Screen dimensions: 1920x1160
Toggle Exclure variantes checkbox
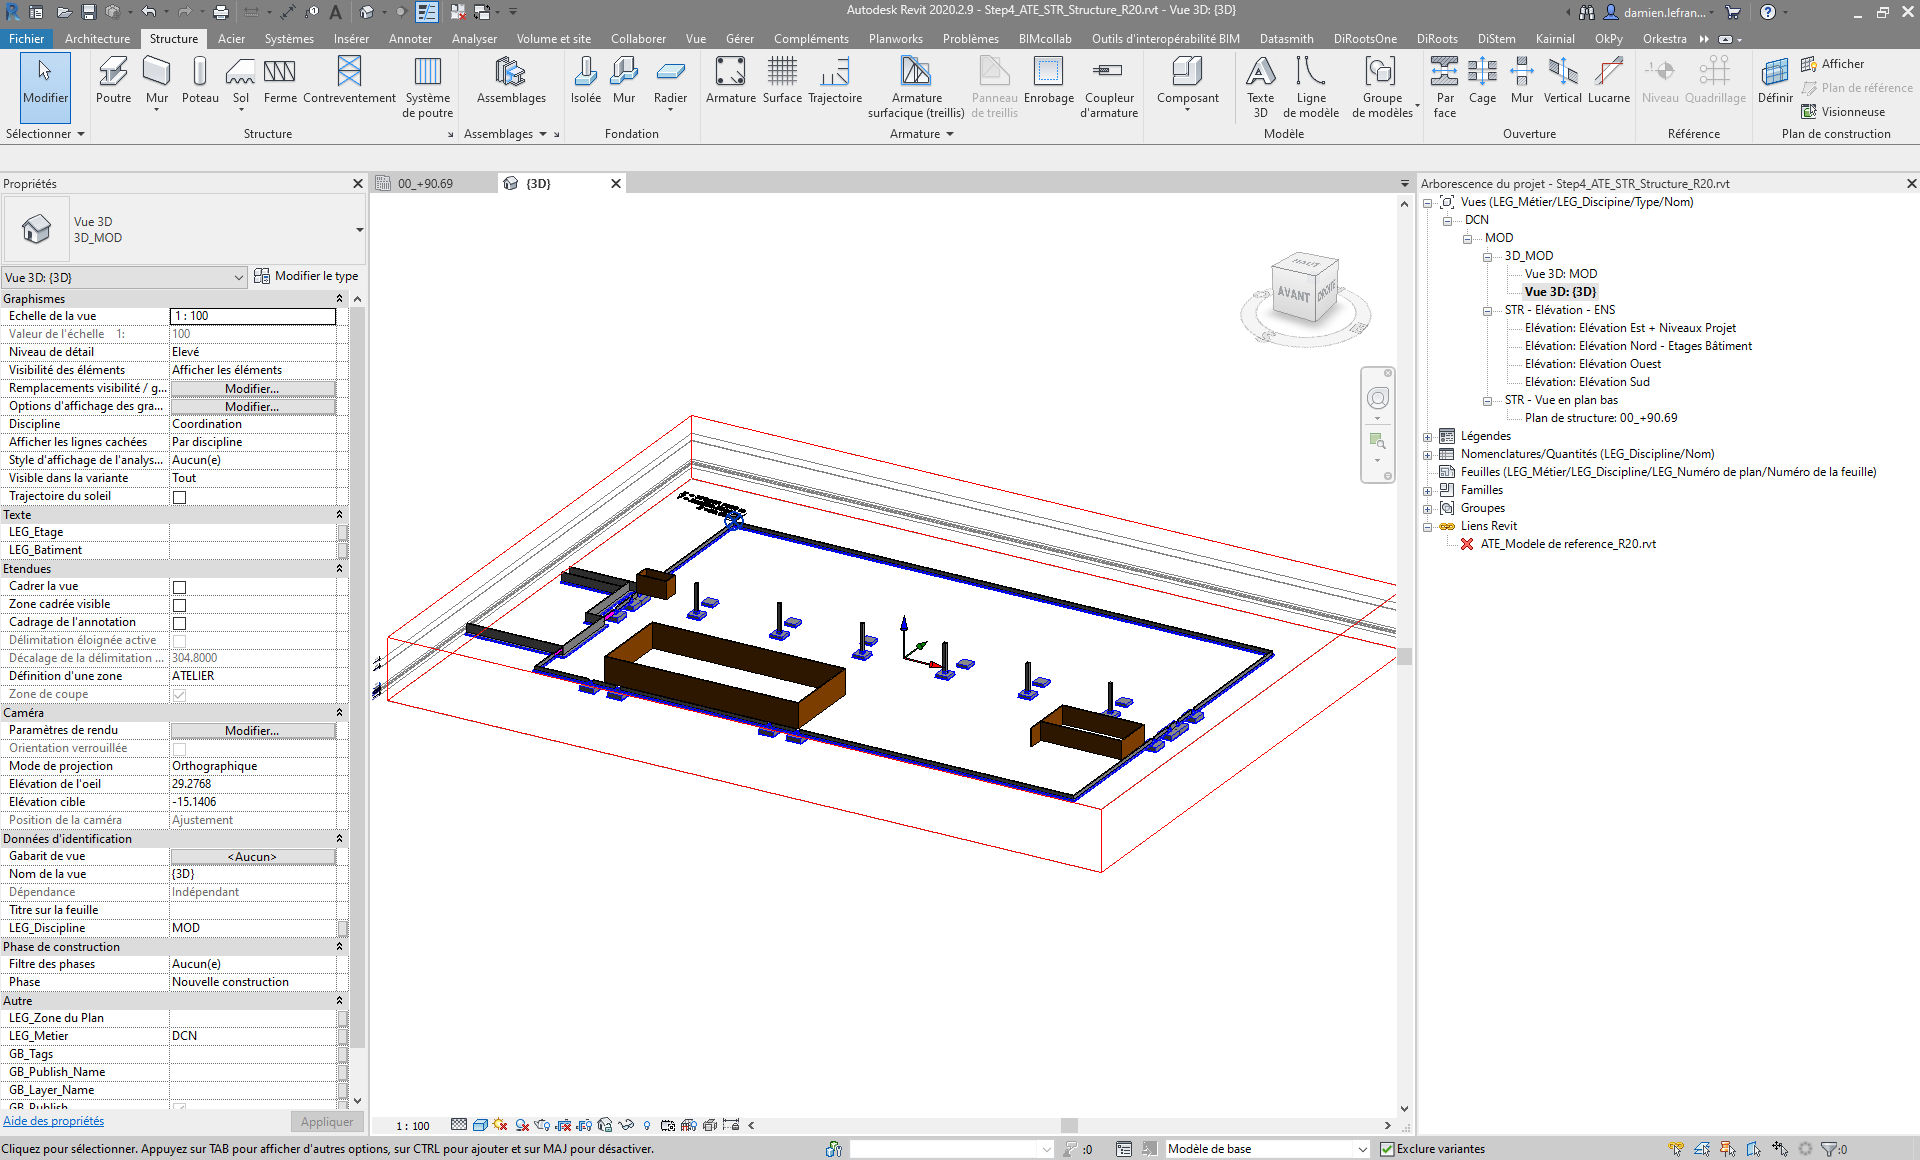click(1387, 1149)
